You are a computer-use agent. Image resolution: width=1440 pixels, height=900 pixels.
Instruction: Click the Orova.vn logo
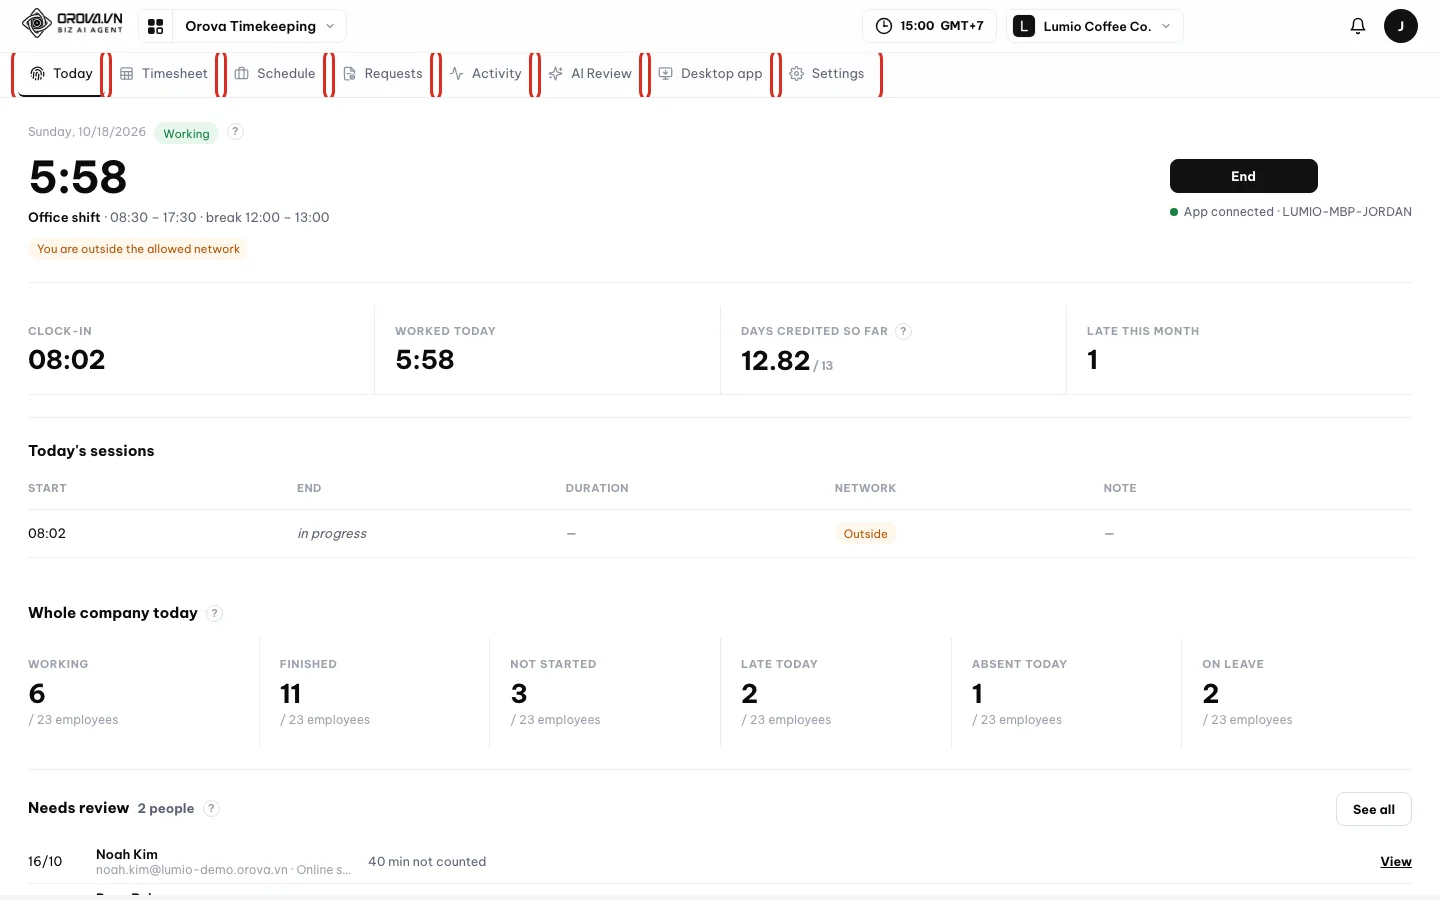pyautogui.click(x=72, y=23)
